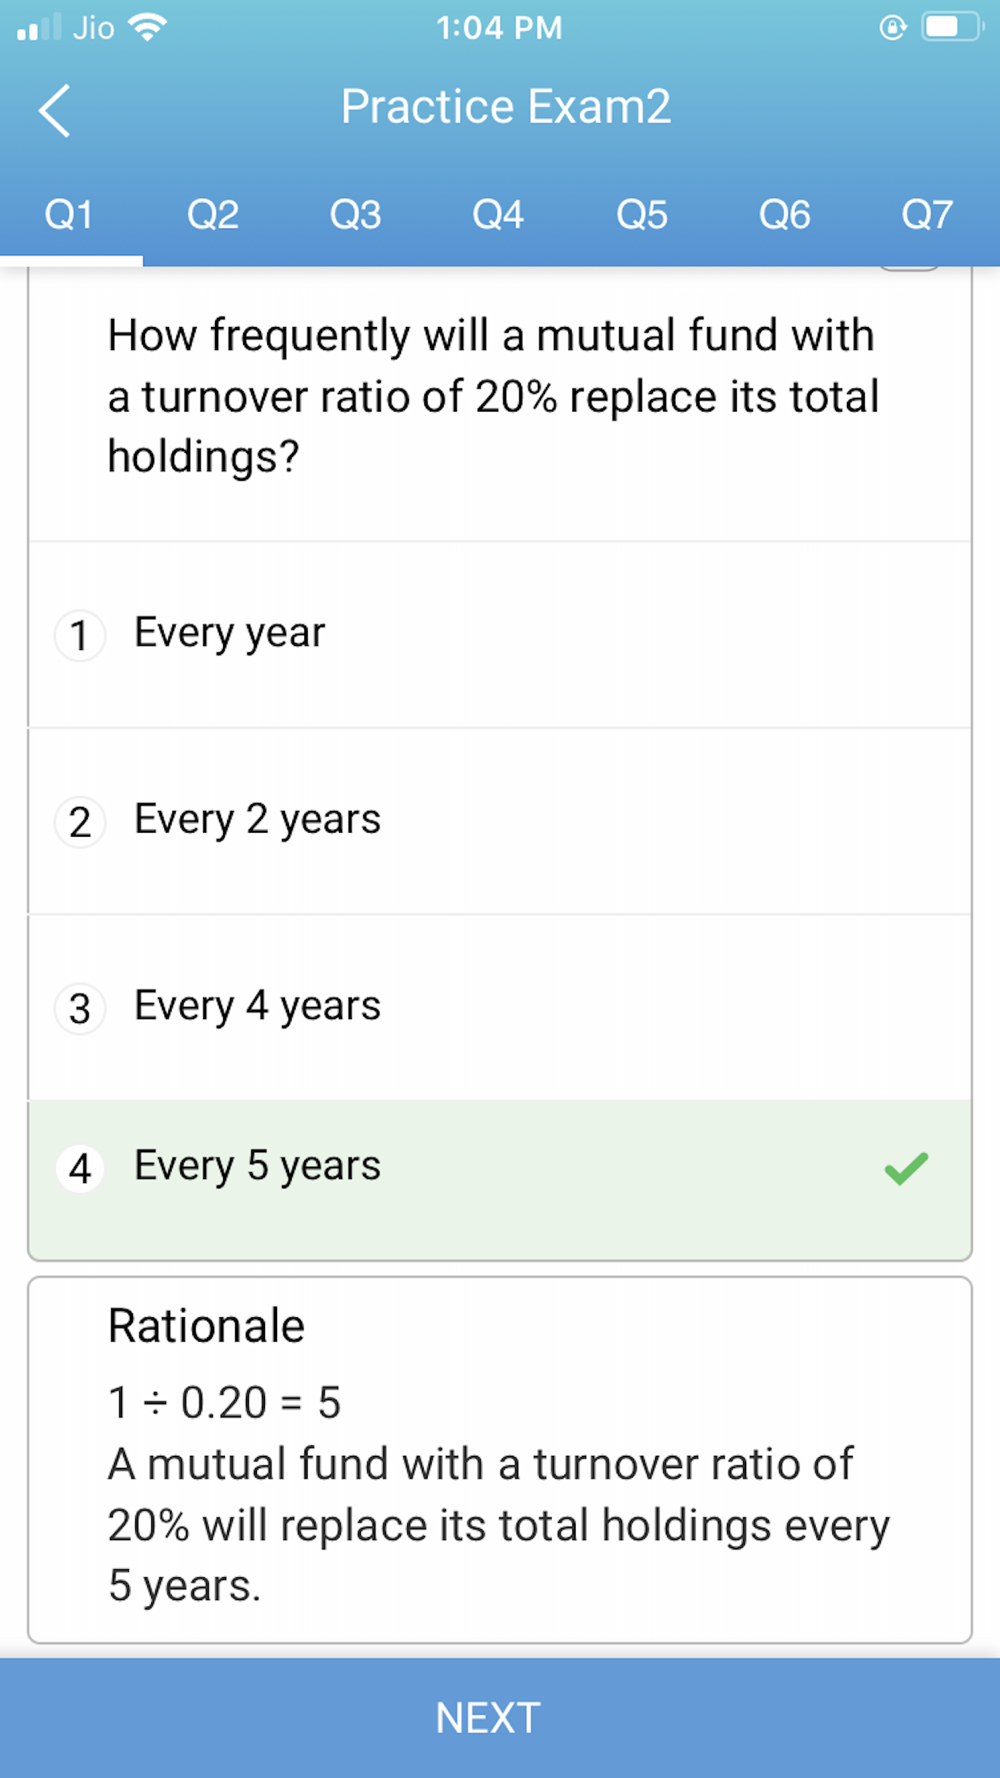
Task: Open the Q7 question tab
Action: [927, 215]
